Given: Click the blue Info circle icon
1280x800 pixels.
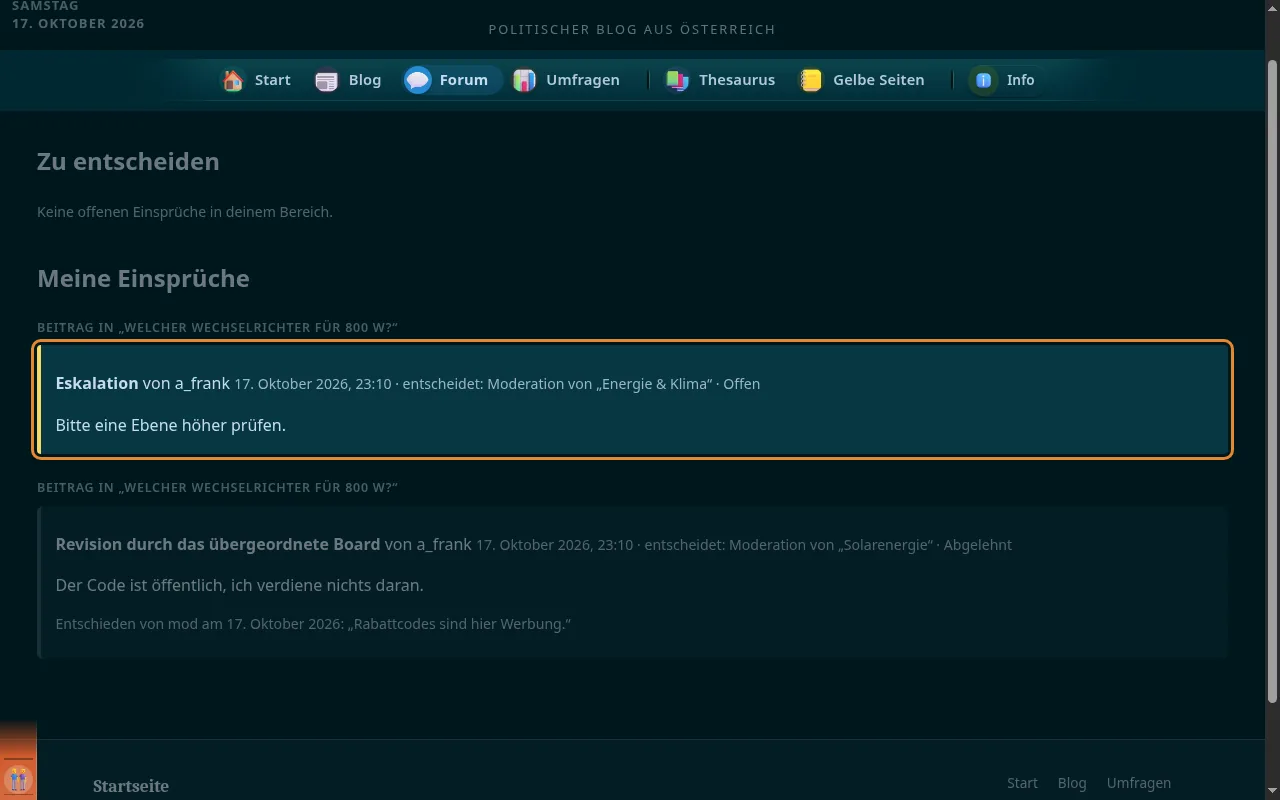Looking at the screenshot, I should click(984, 80).
